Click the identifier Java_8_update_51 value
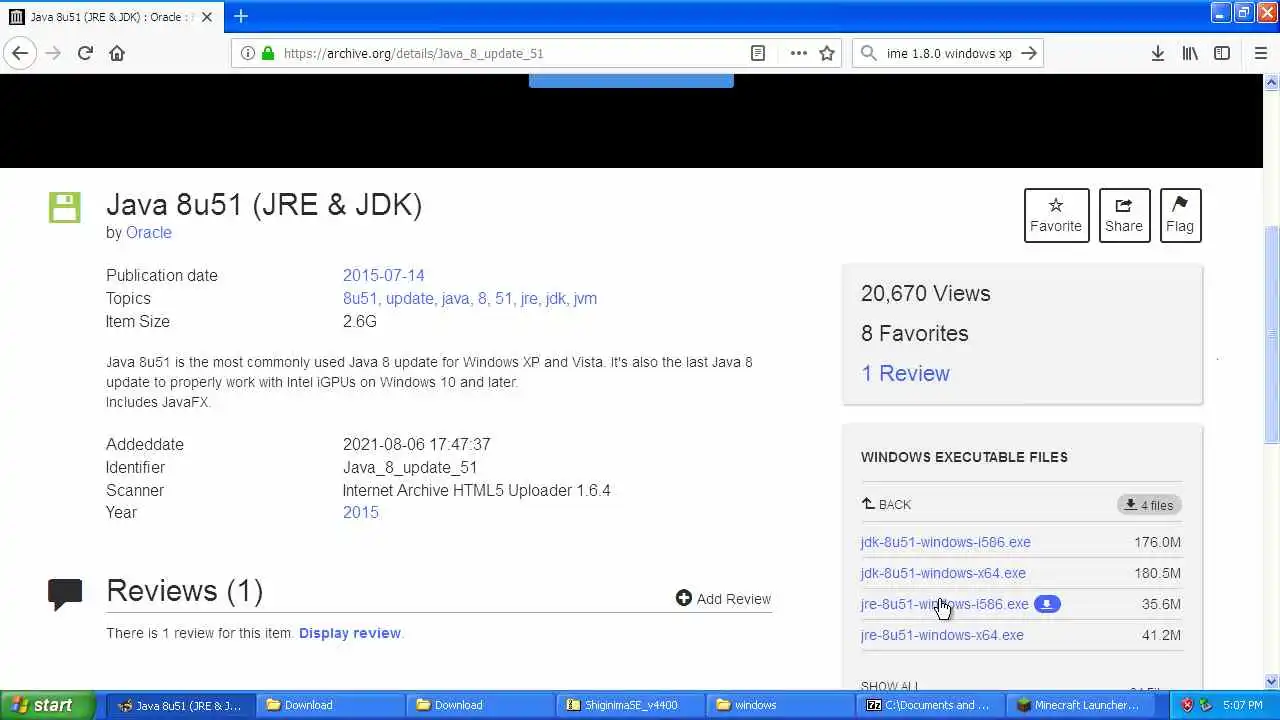Viewport: 1280px width, 720px height. (410, 467)
